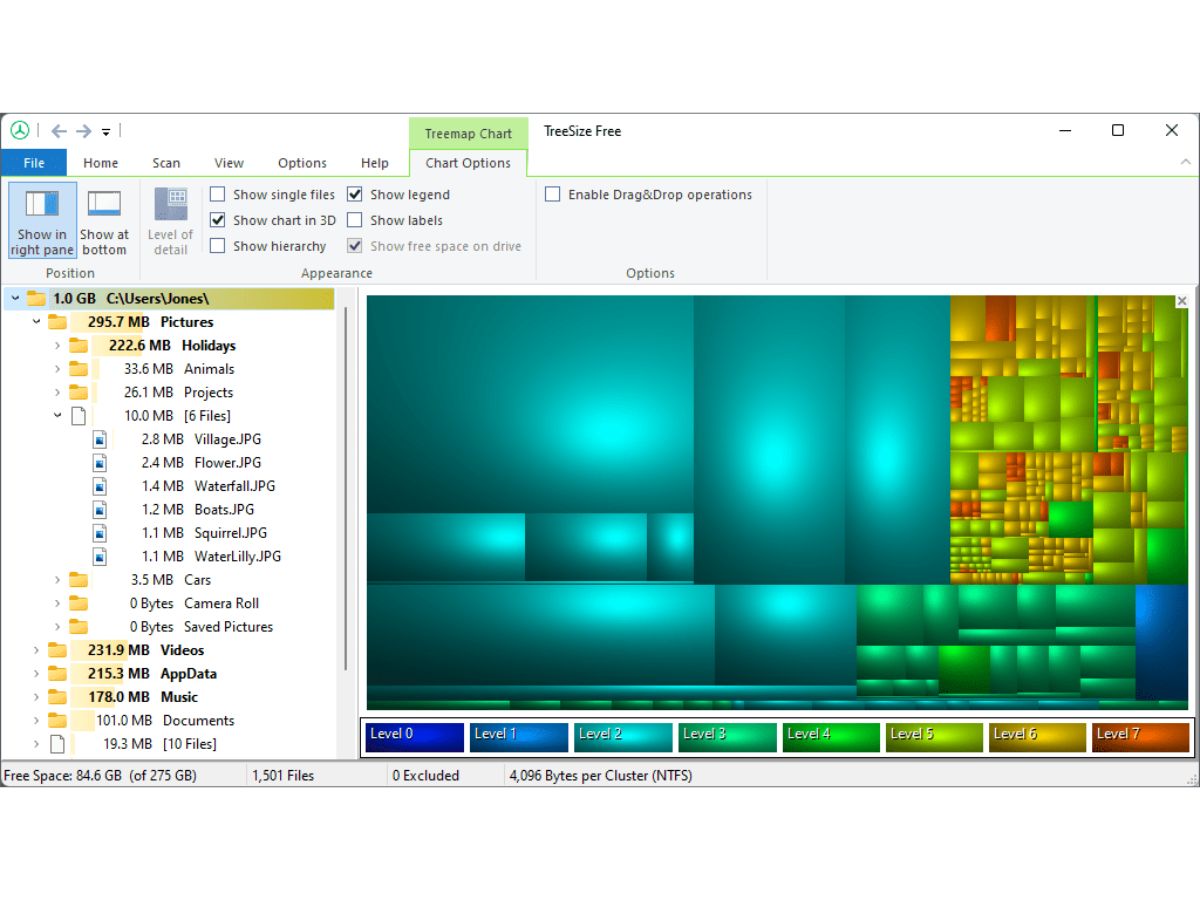Uncheck Show chart in 3D
This screenshot has height=900, width=1200.
(x=217, y=220)
